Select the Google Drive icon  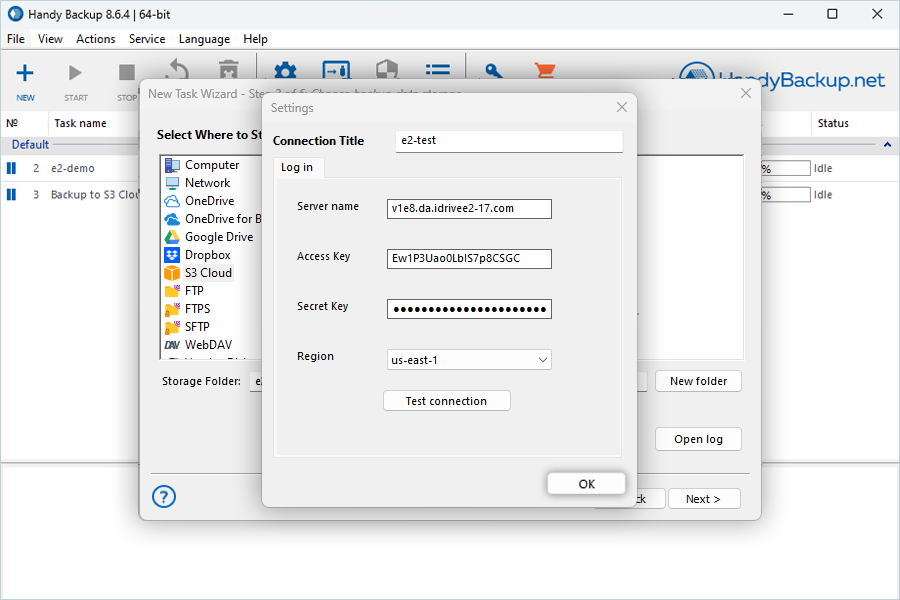[172, 237]
